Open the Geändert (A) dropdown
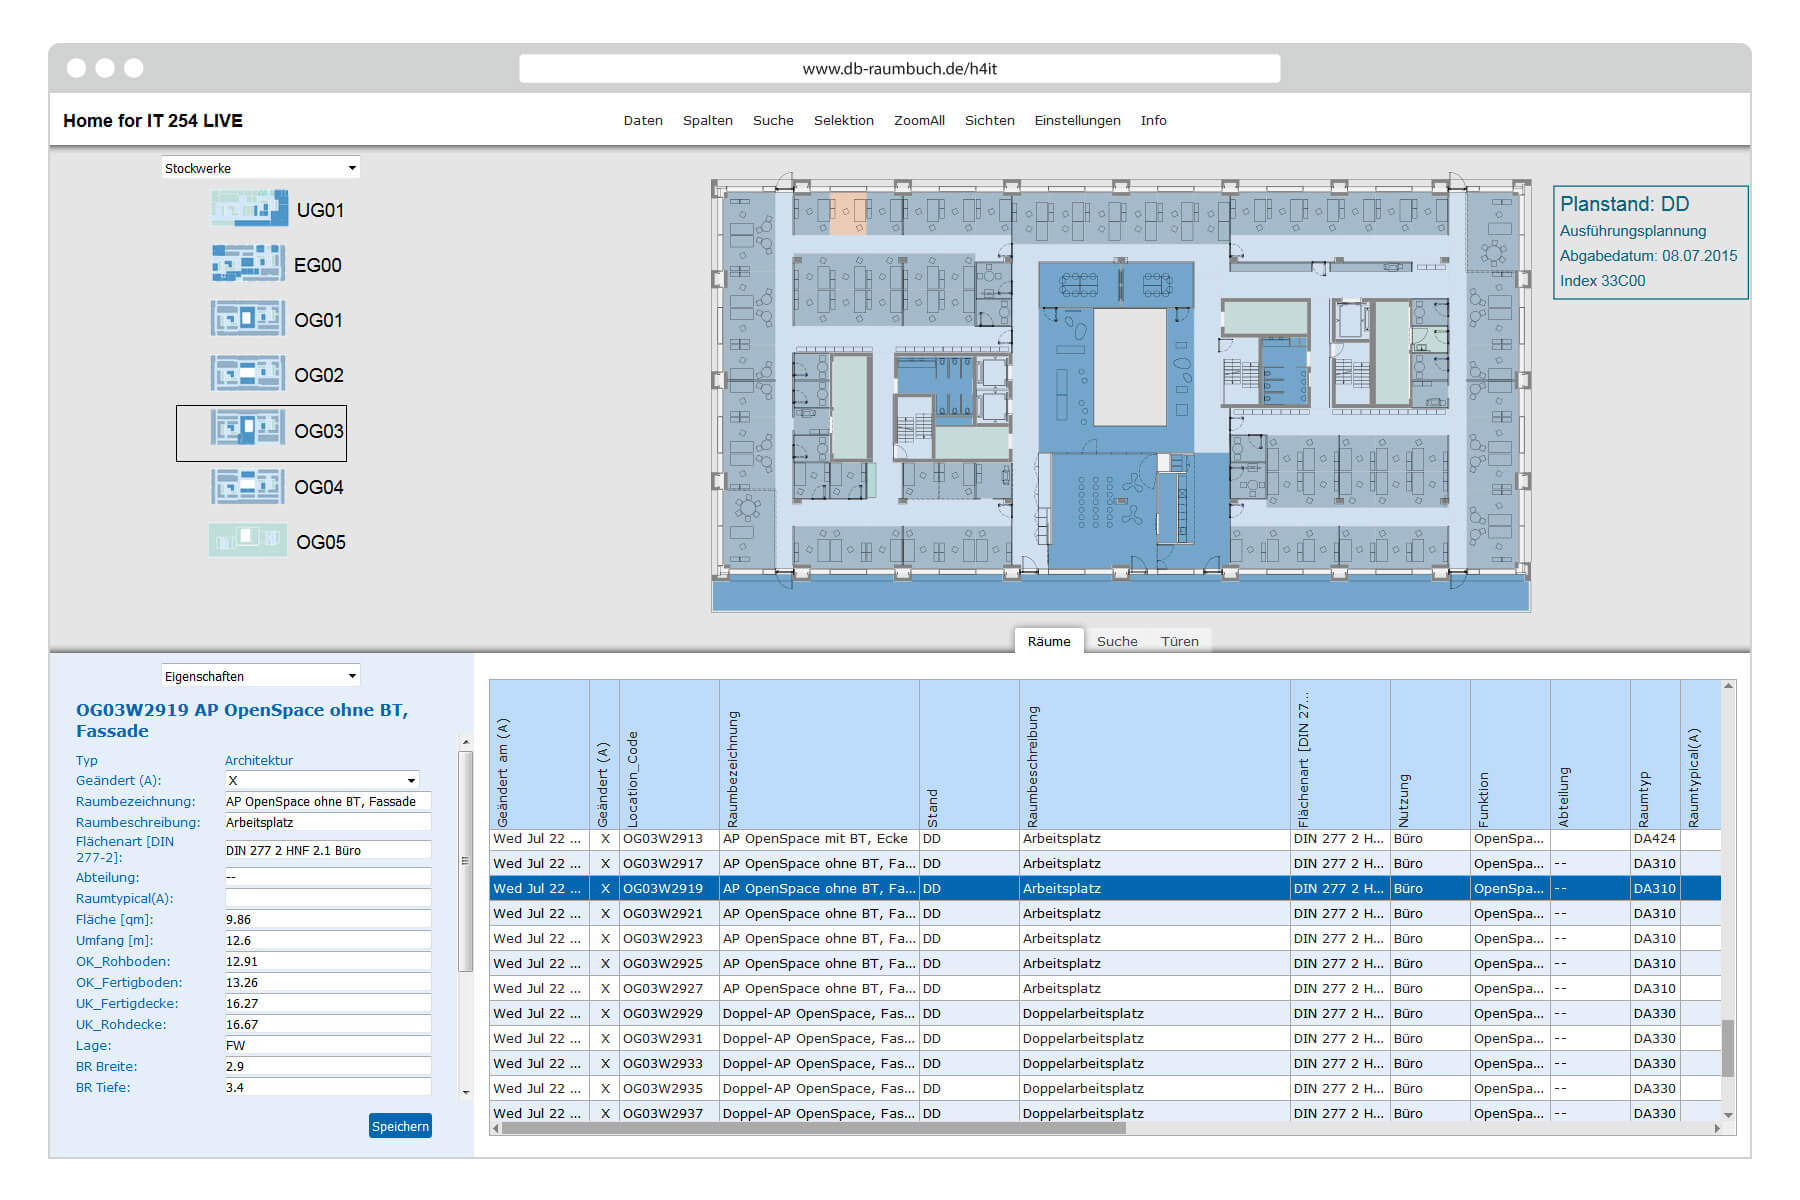1800x1200 pixels. point(321,781)
